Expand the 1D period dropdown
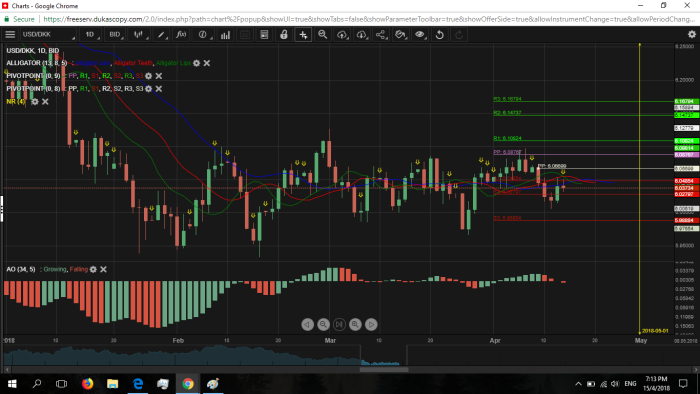This screenshot has width=700, height=394. [x=92, y=34]
